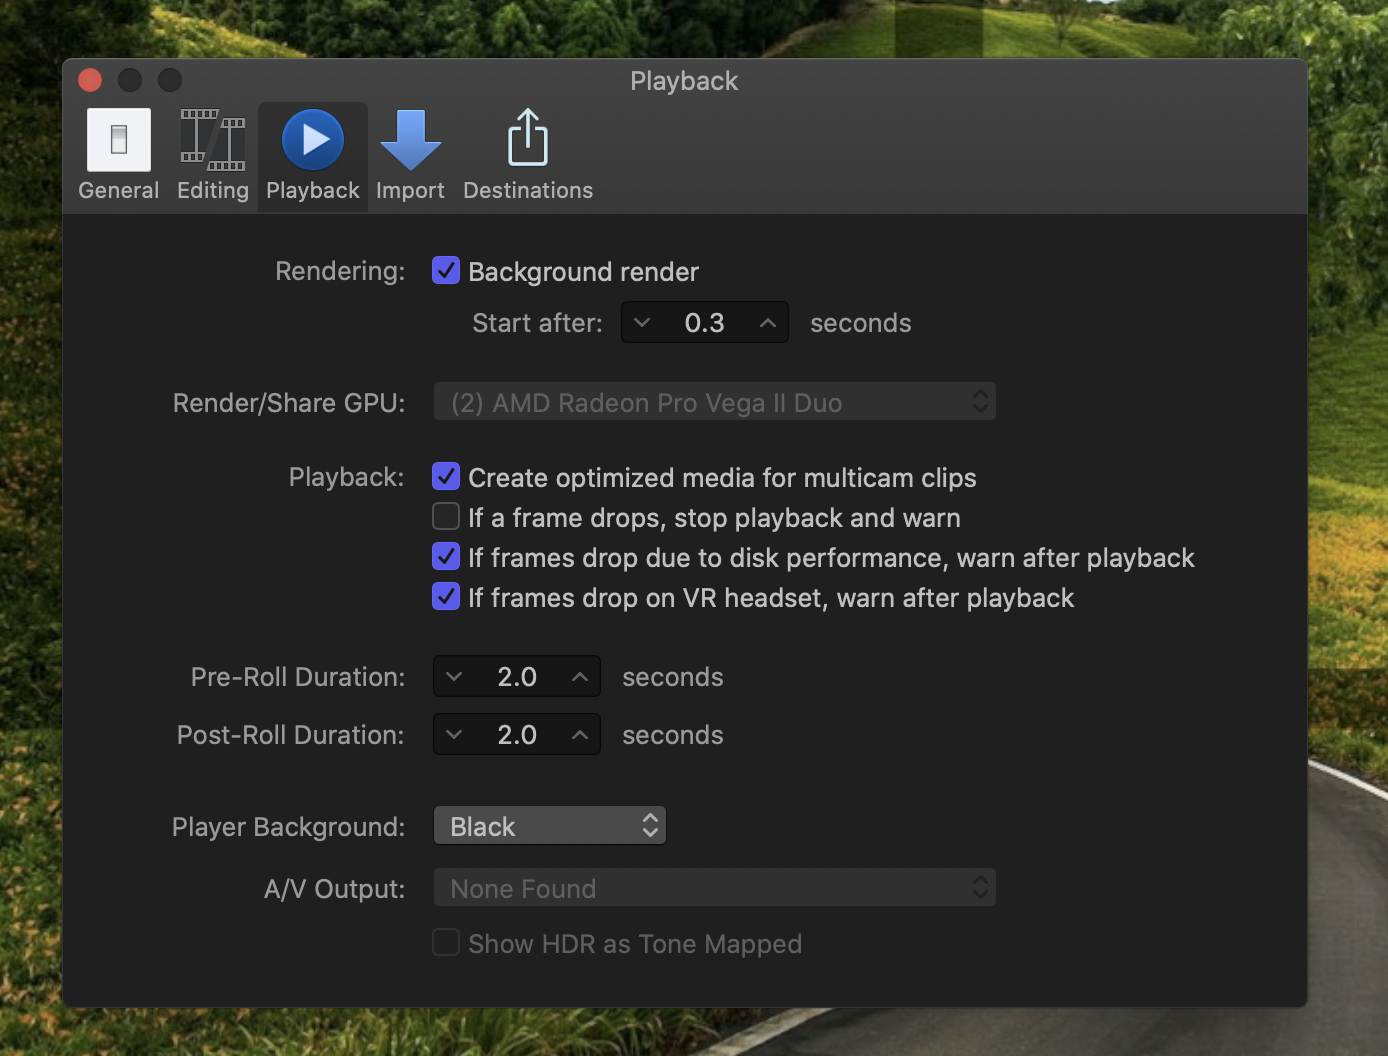Open the Render/Share GPU dropdown

pos(714,402)
